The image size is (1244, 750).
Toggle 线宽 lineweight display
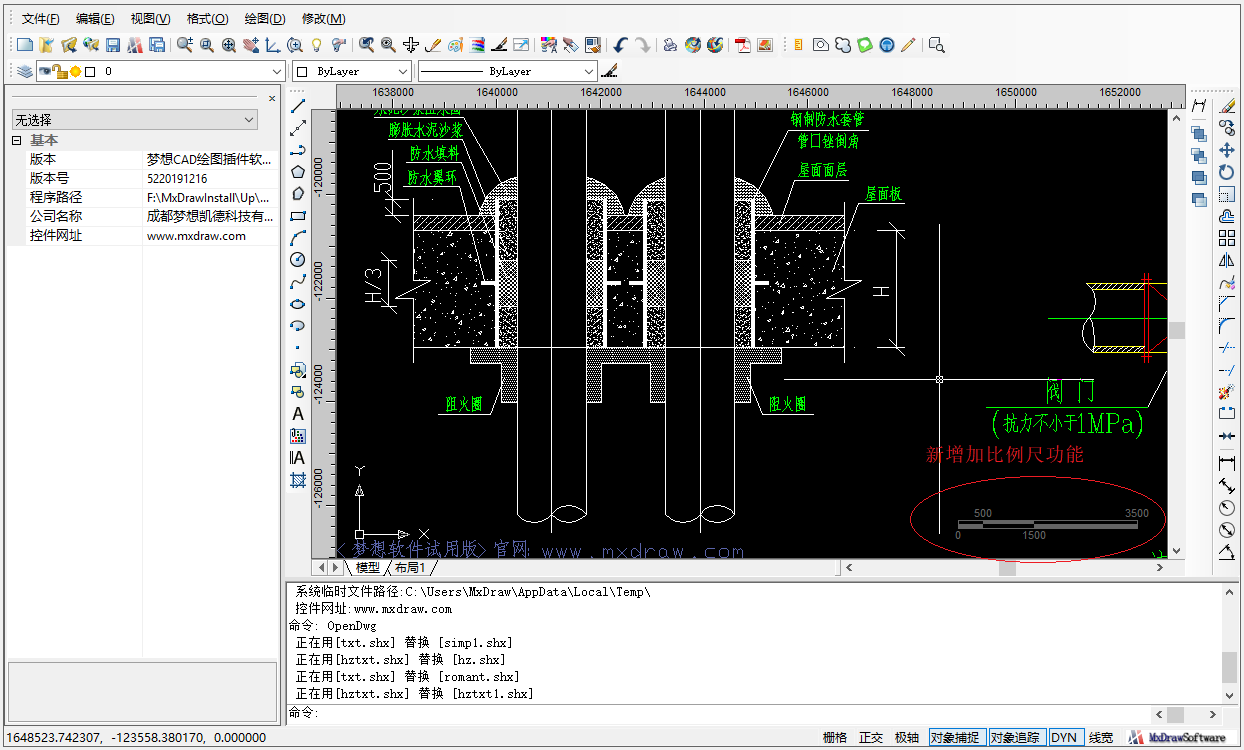click(x=1101, y=738)
